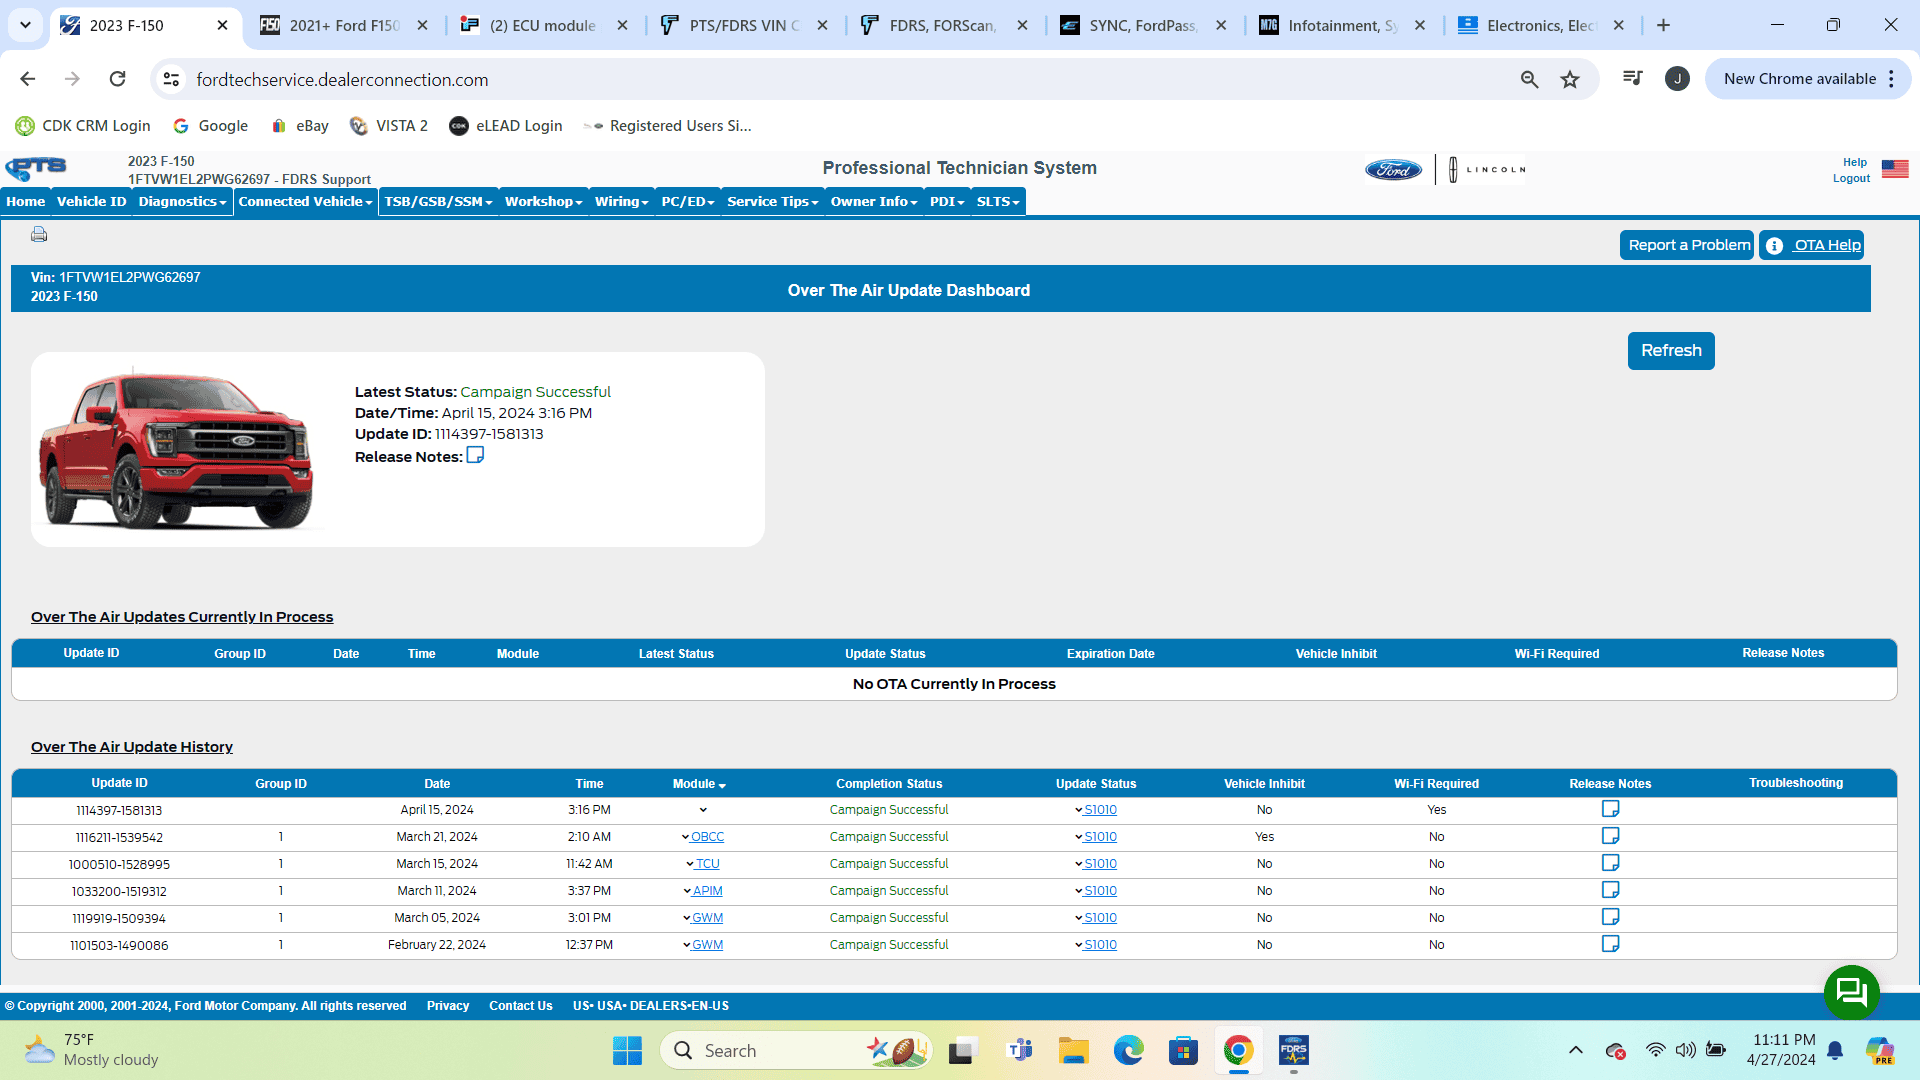1920x1080 pixels.
Task: Open Chrome media control icon
Action: pos(1632,78)
